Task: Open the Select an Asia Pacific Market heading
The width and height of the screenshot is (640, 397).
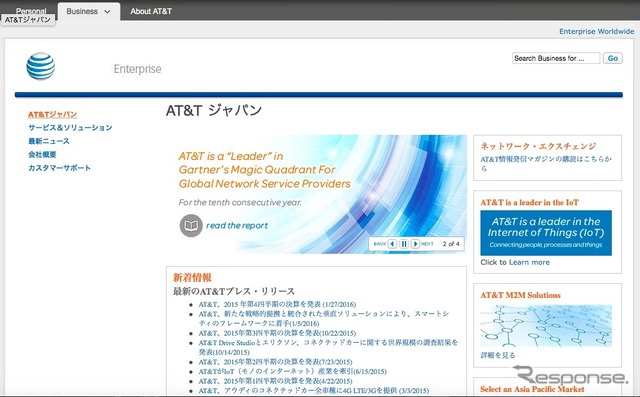Action: point(532,389)
